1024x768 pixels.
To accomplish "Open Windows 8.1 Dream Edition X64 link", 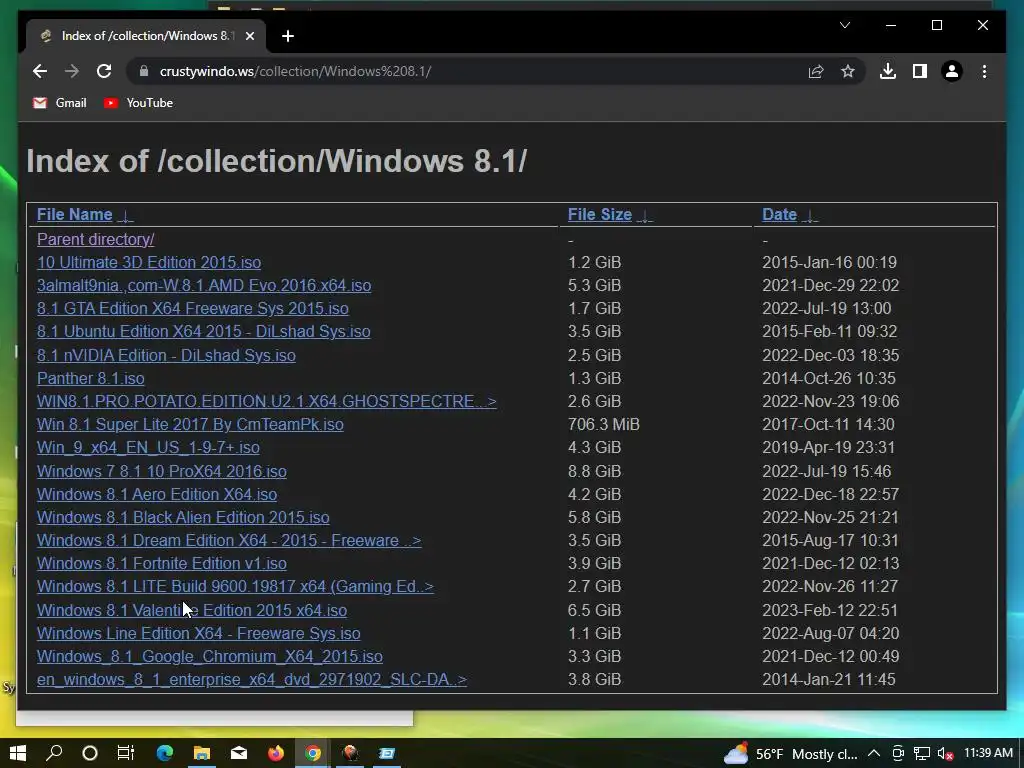I will pos(229,541).
